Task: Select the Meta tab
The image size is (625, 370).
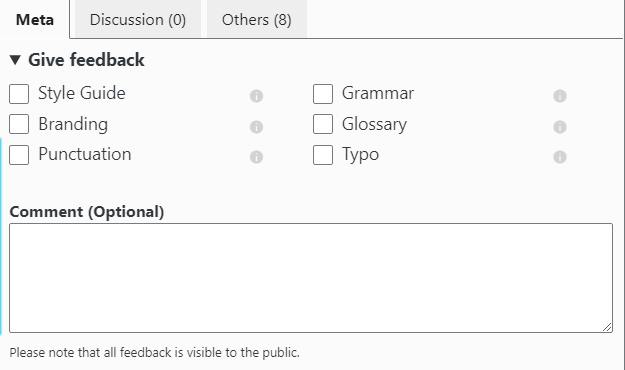Action: click(x=35, y=19)
